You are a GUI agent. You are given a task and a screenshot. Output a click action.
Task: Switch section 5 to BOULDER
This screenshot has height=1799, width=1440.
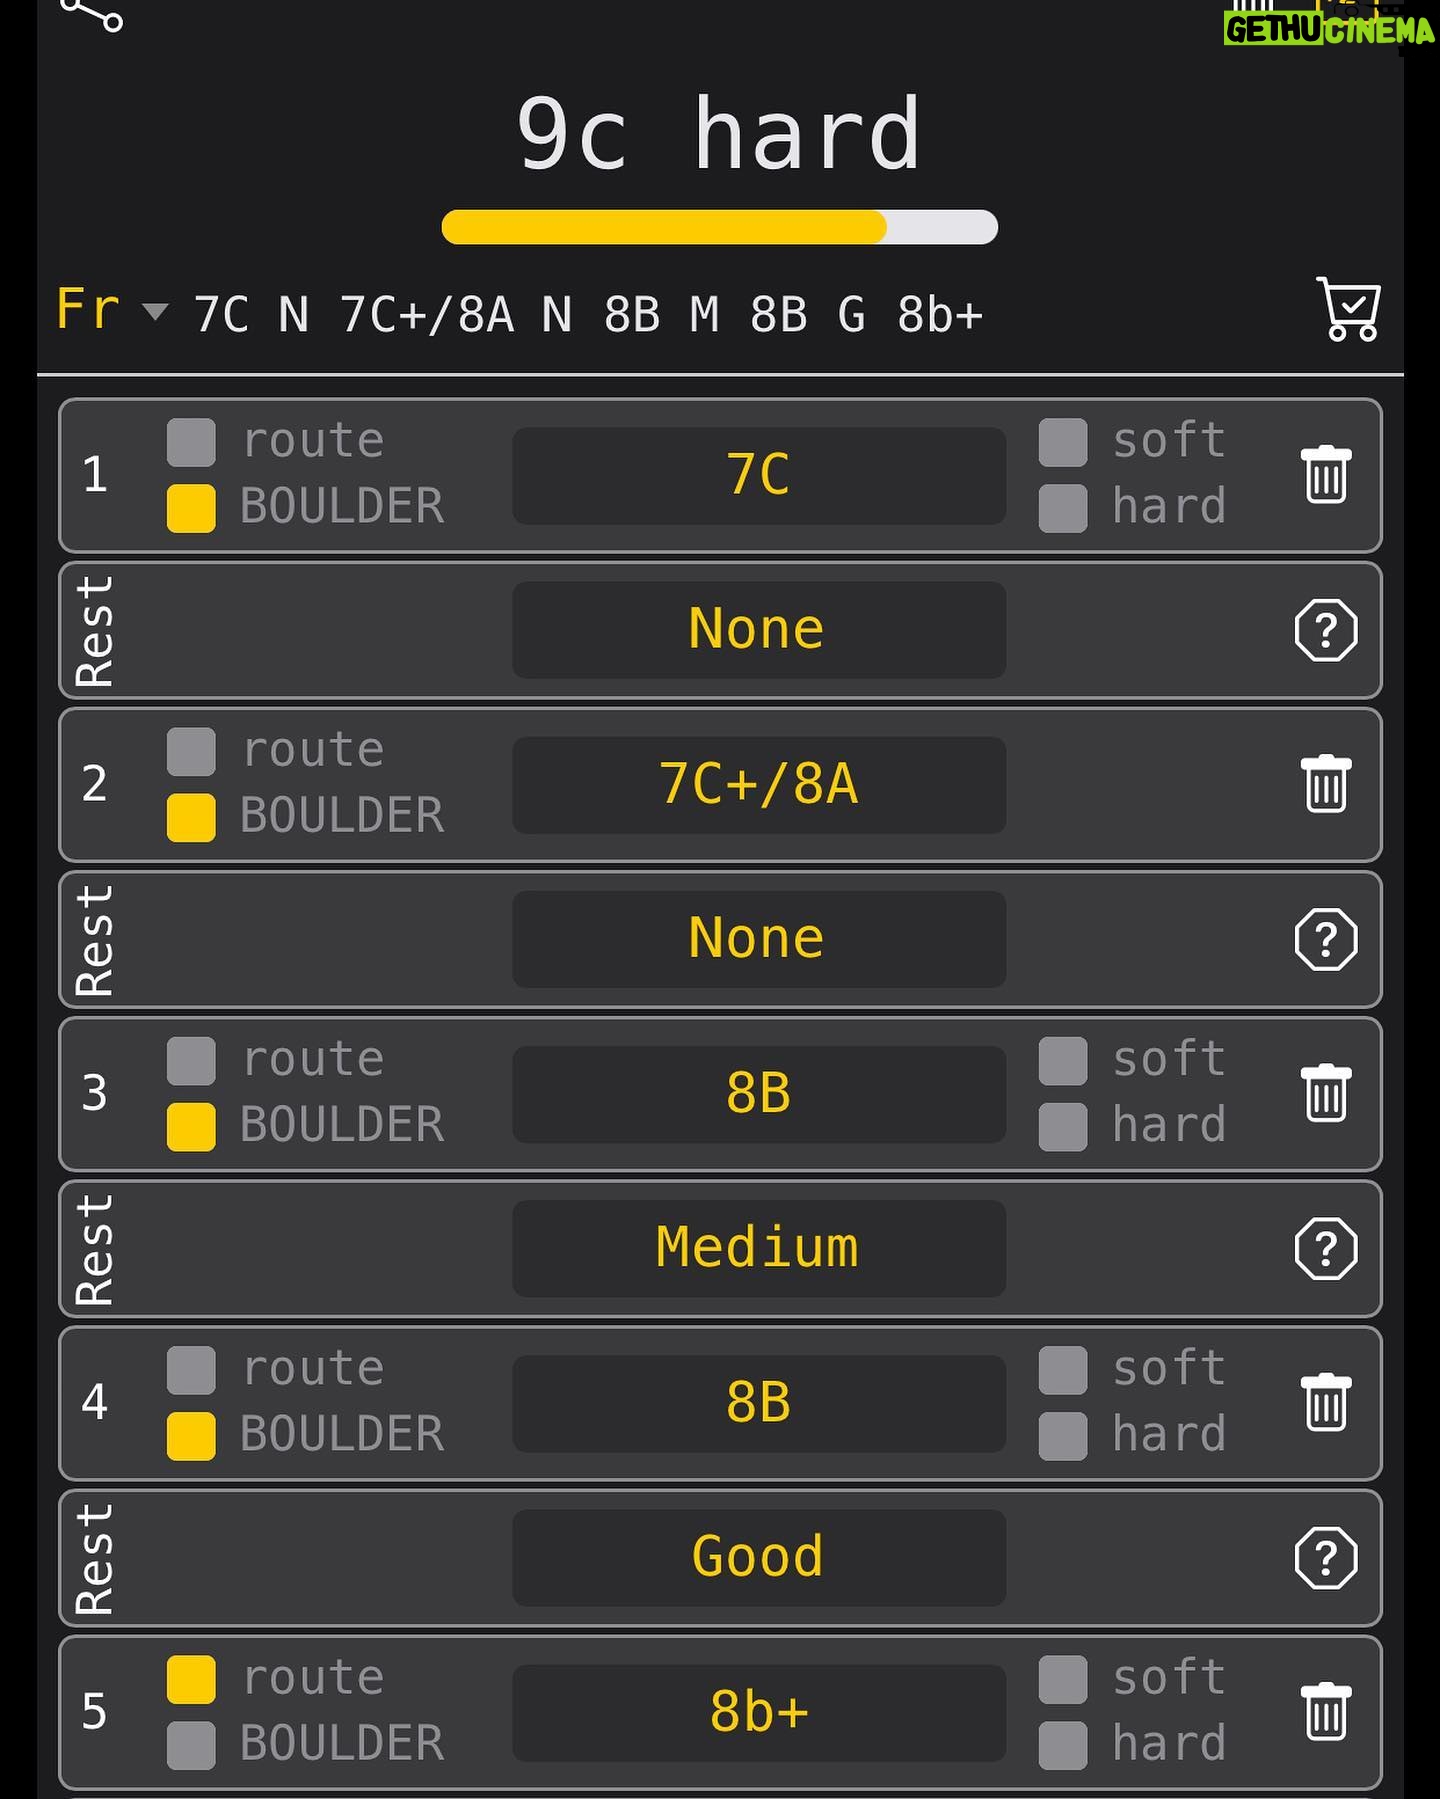pos(191,1745)
